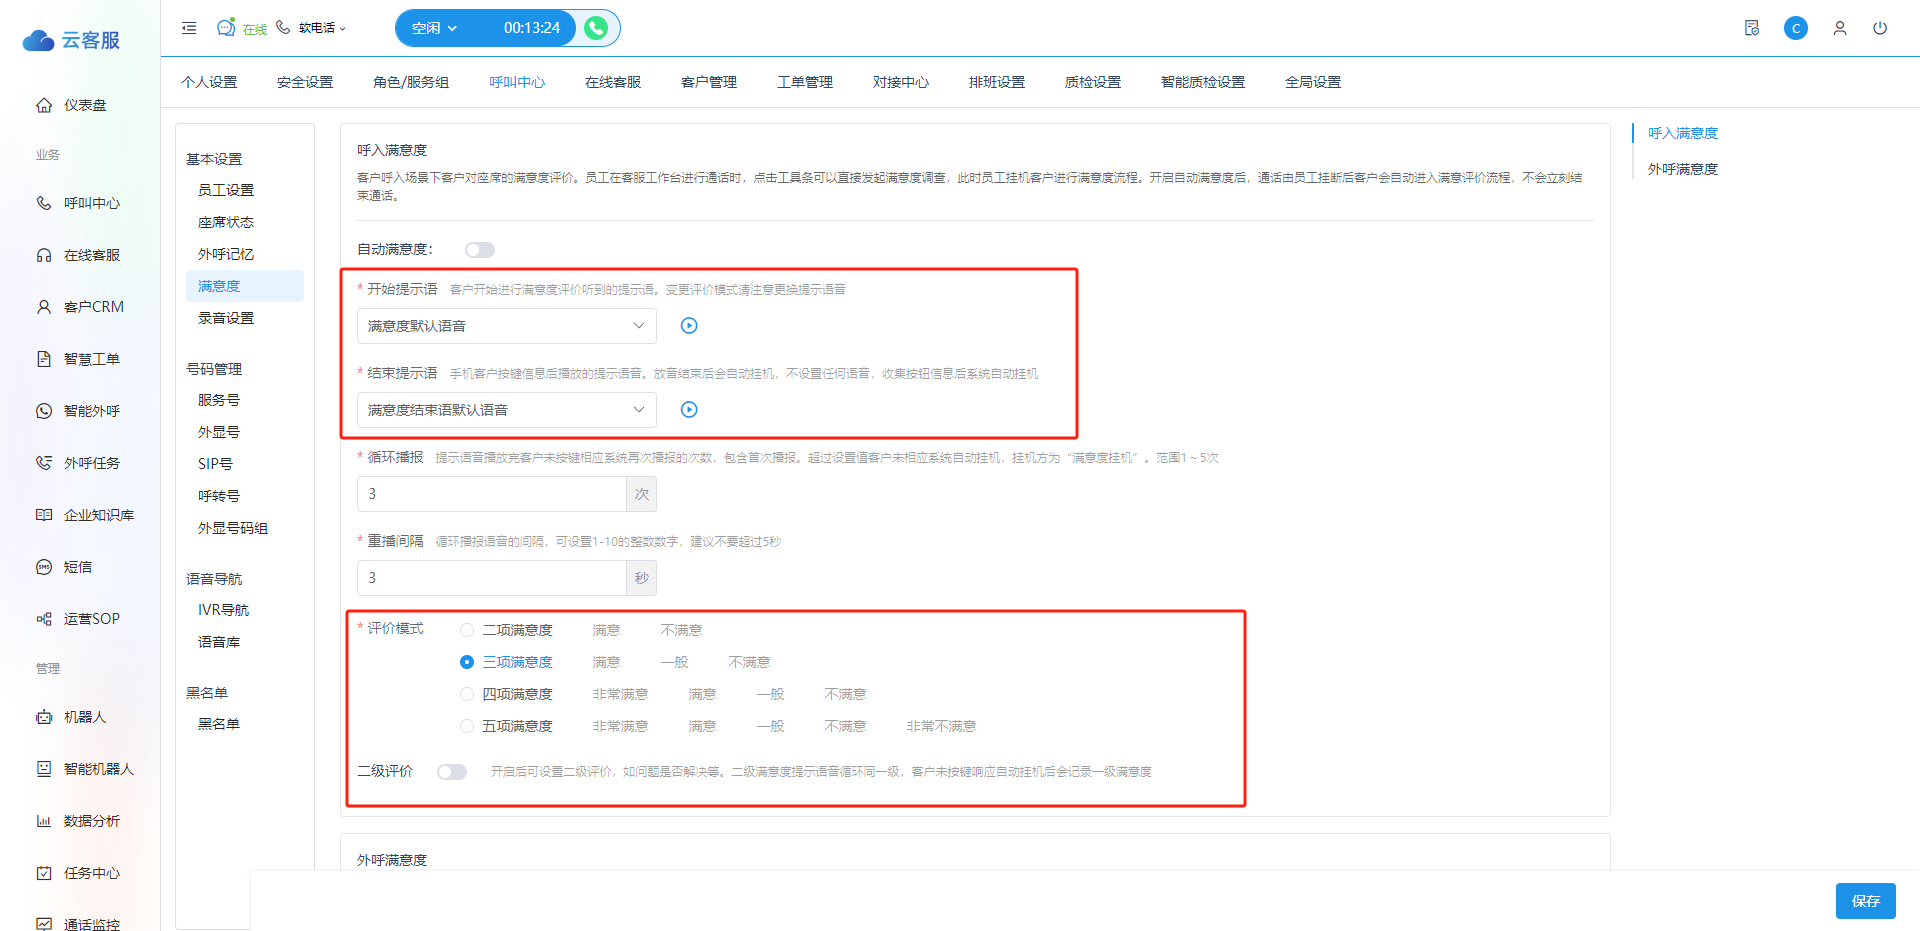The width and height of the screenshot is (1920, 931).
Task: Open 通话监控 in the sidebar
Action: [x=80, y=924]
